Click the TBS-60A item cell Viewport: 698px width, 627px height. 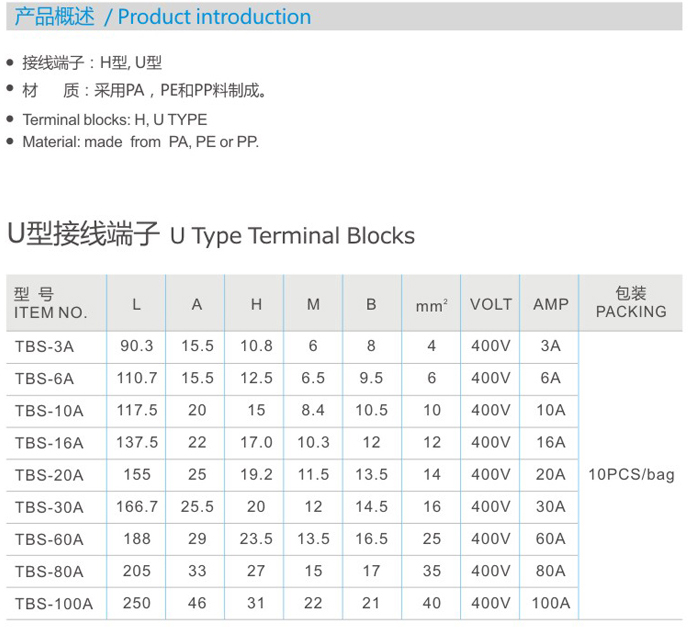(x=48, y=539)
